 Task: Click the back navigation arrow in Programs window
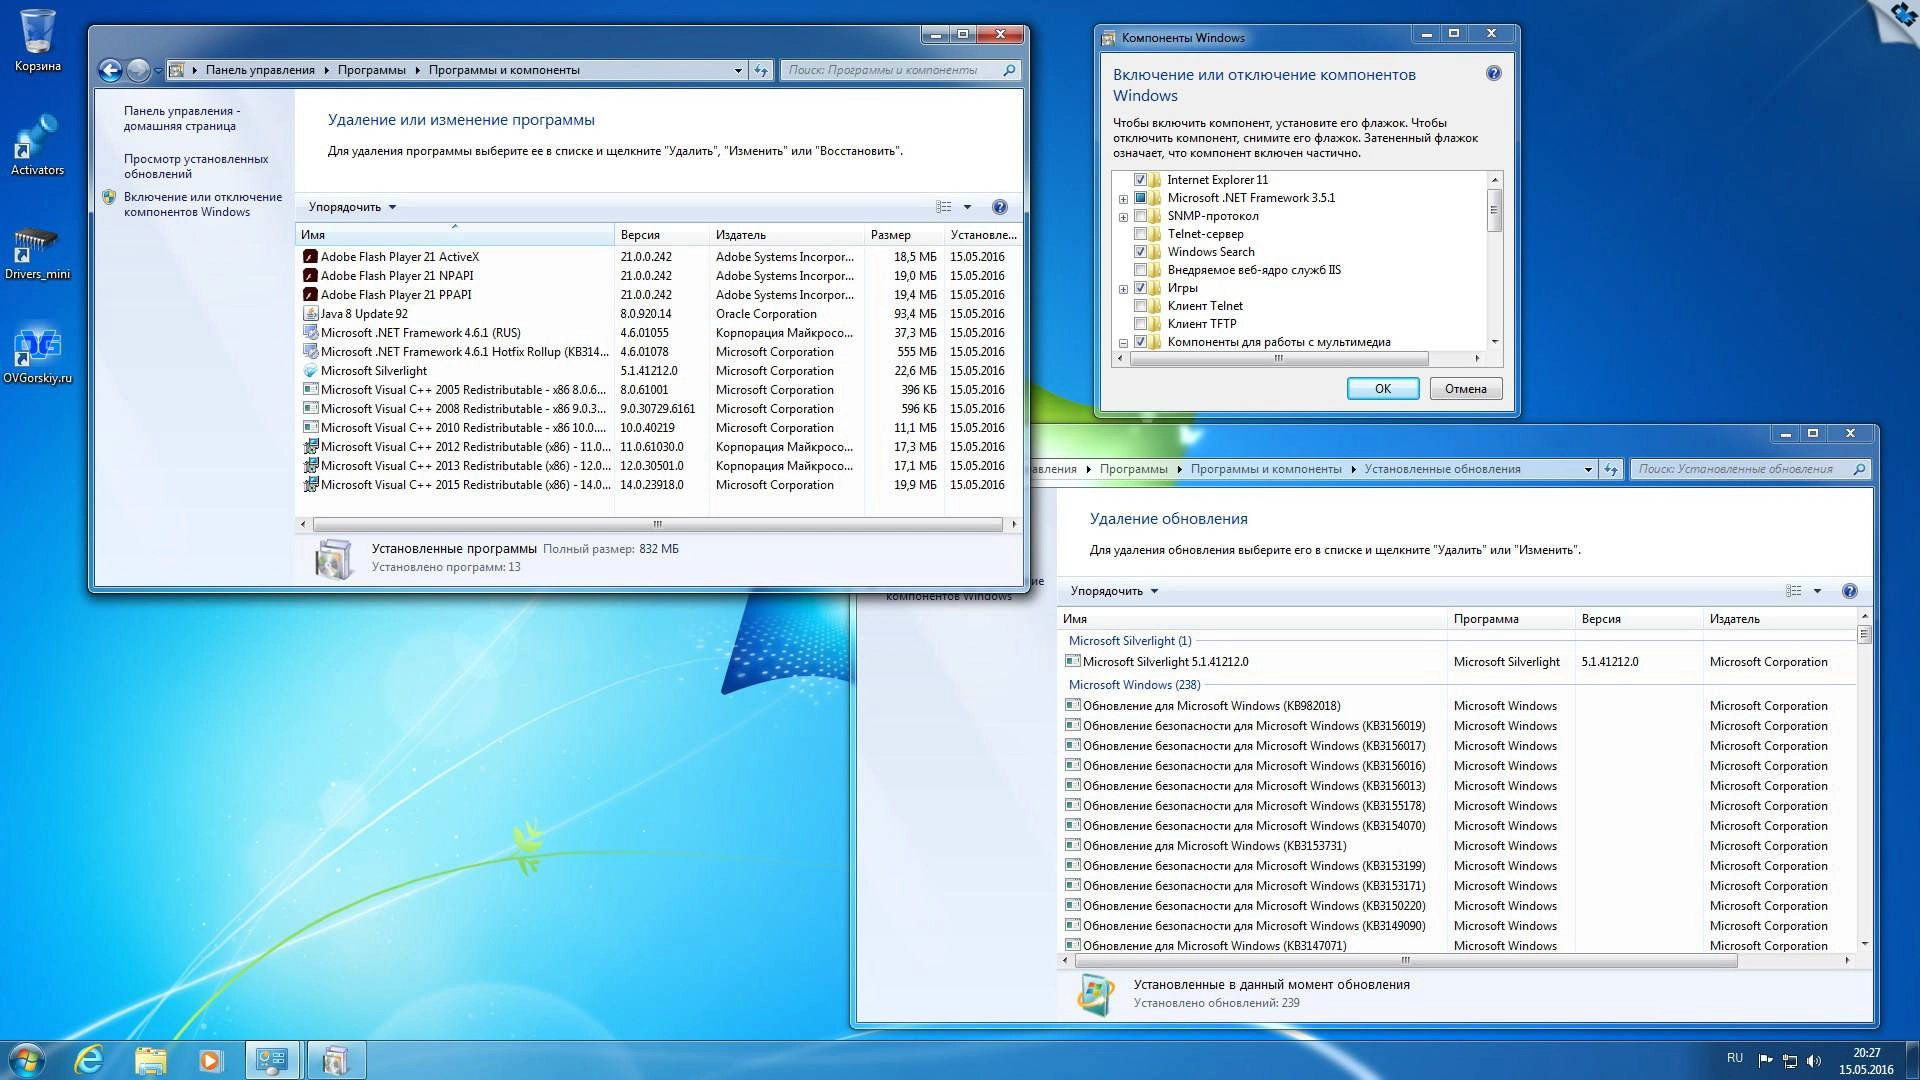[111, 70]
